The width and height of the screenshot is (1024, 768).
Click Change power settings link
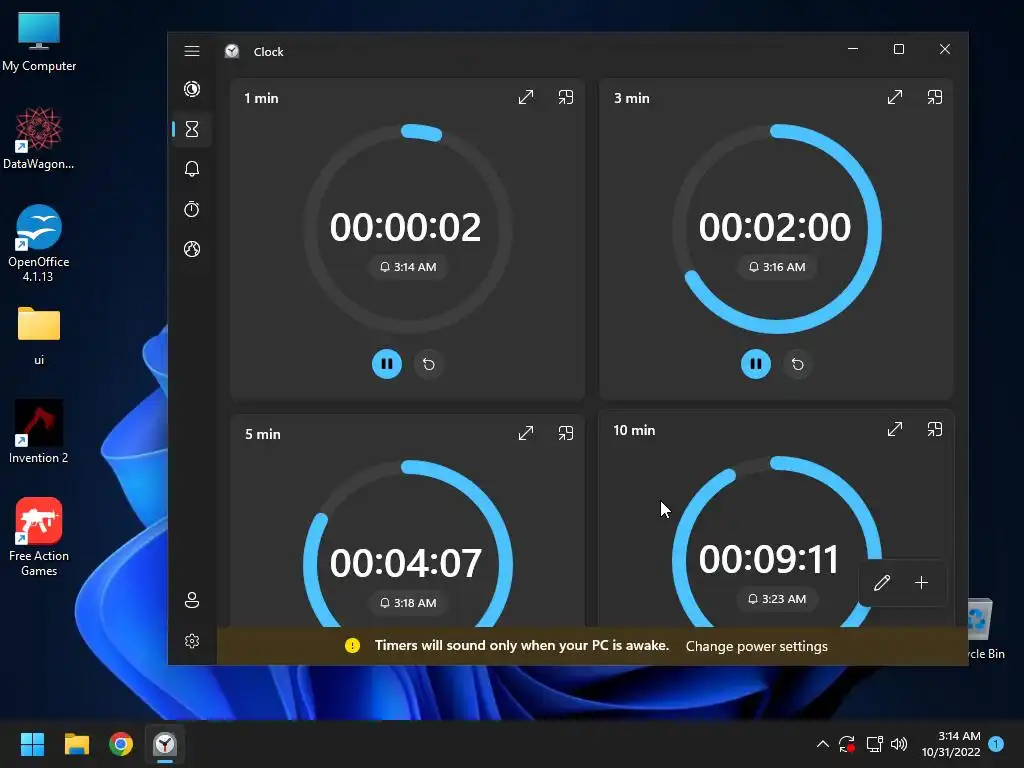pos(756,646)
